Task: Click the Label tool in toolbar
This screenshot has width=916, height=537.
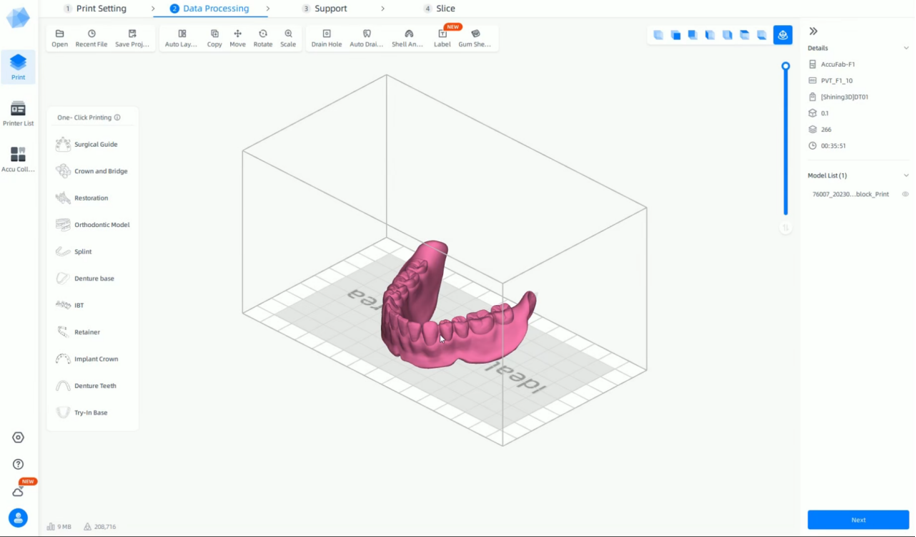Action: pyautogui.click(x=442, y=38)
